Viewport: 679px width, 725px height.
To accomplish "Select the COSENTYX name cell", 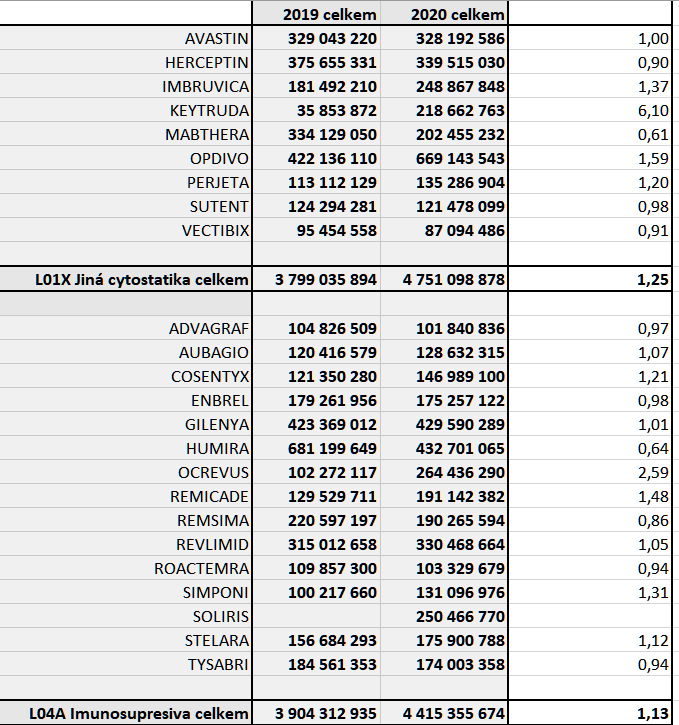I will 126,376.
